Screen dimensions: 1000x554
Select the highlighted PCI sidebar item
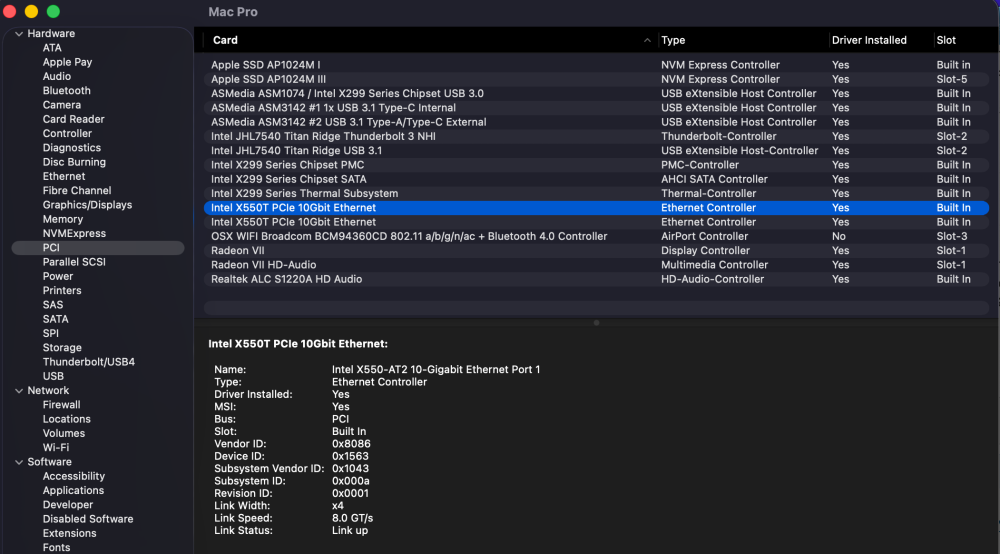click(98, 248)
